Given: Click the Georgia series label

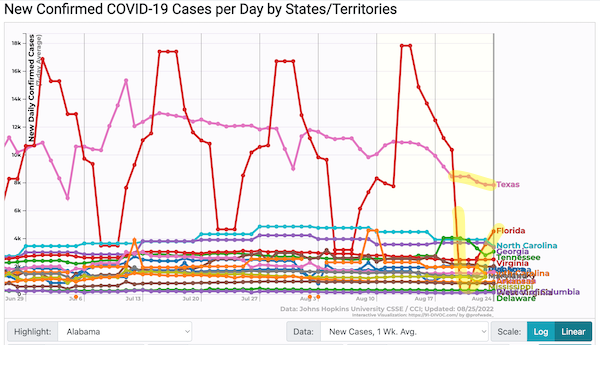Looking at the screenshot, I should coord(512,251).
